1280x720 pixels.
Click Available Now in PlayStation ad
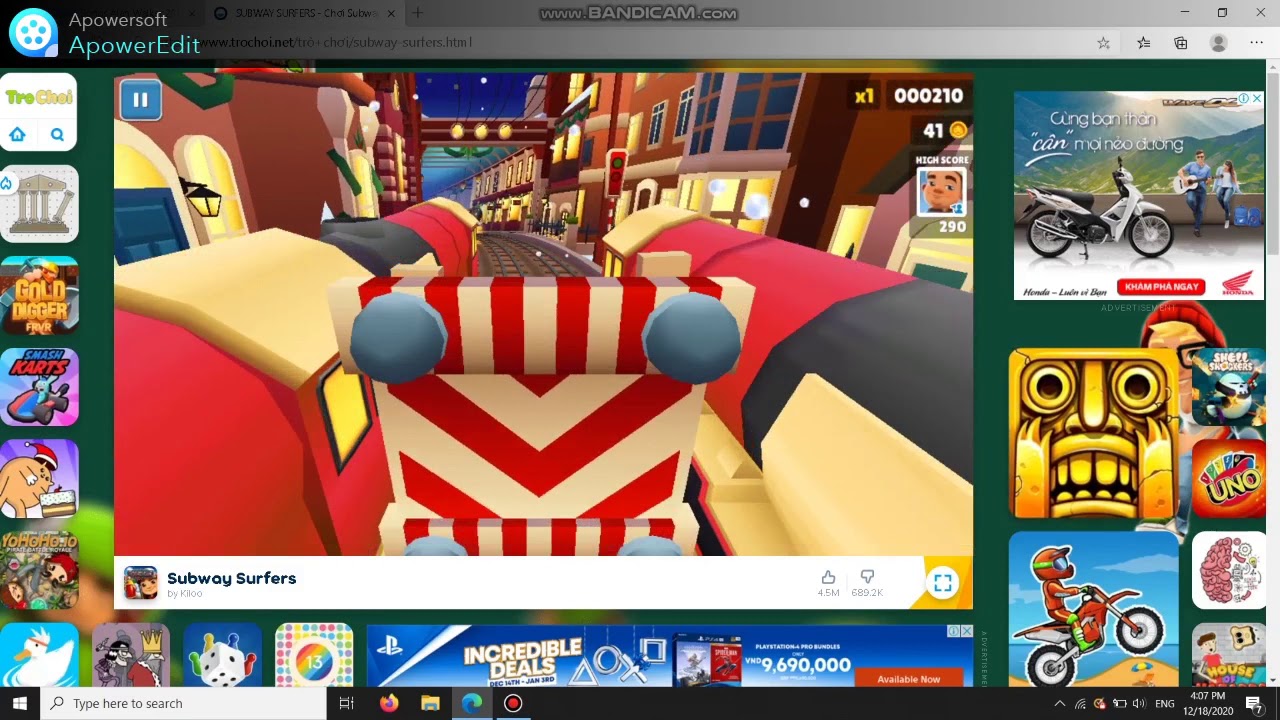click(909, 679)
